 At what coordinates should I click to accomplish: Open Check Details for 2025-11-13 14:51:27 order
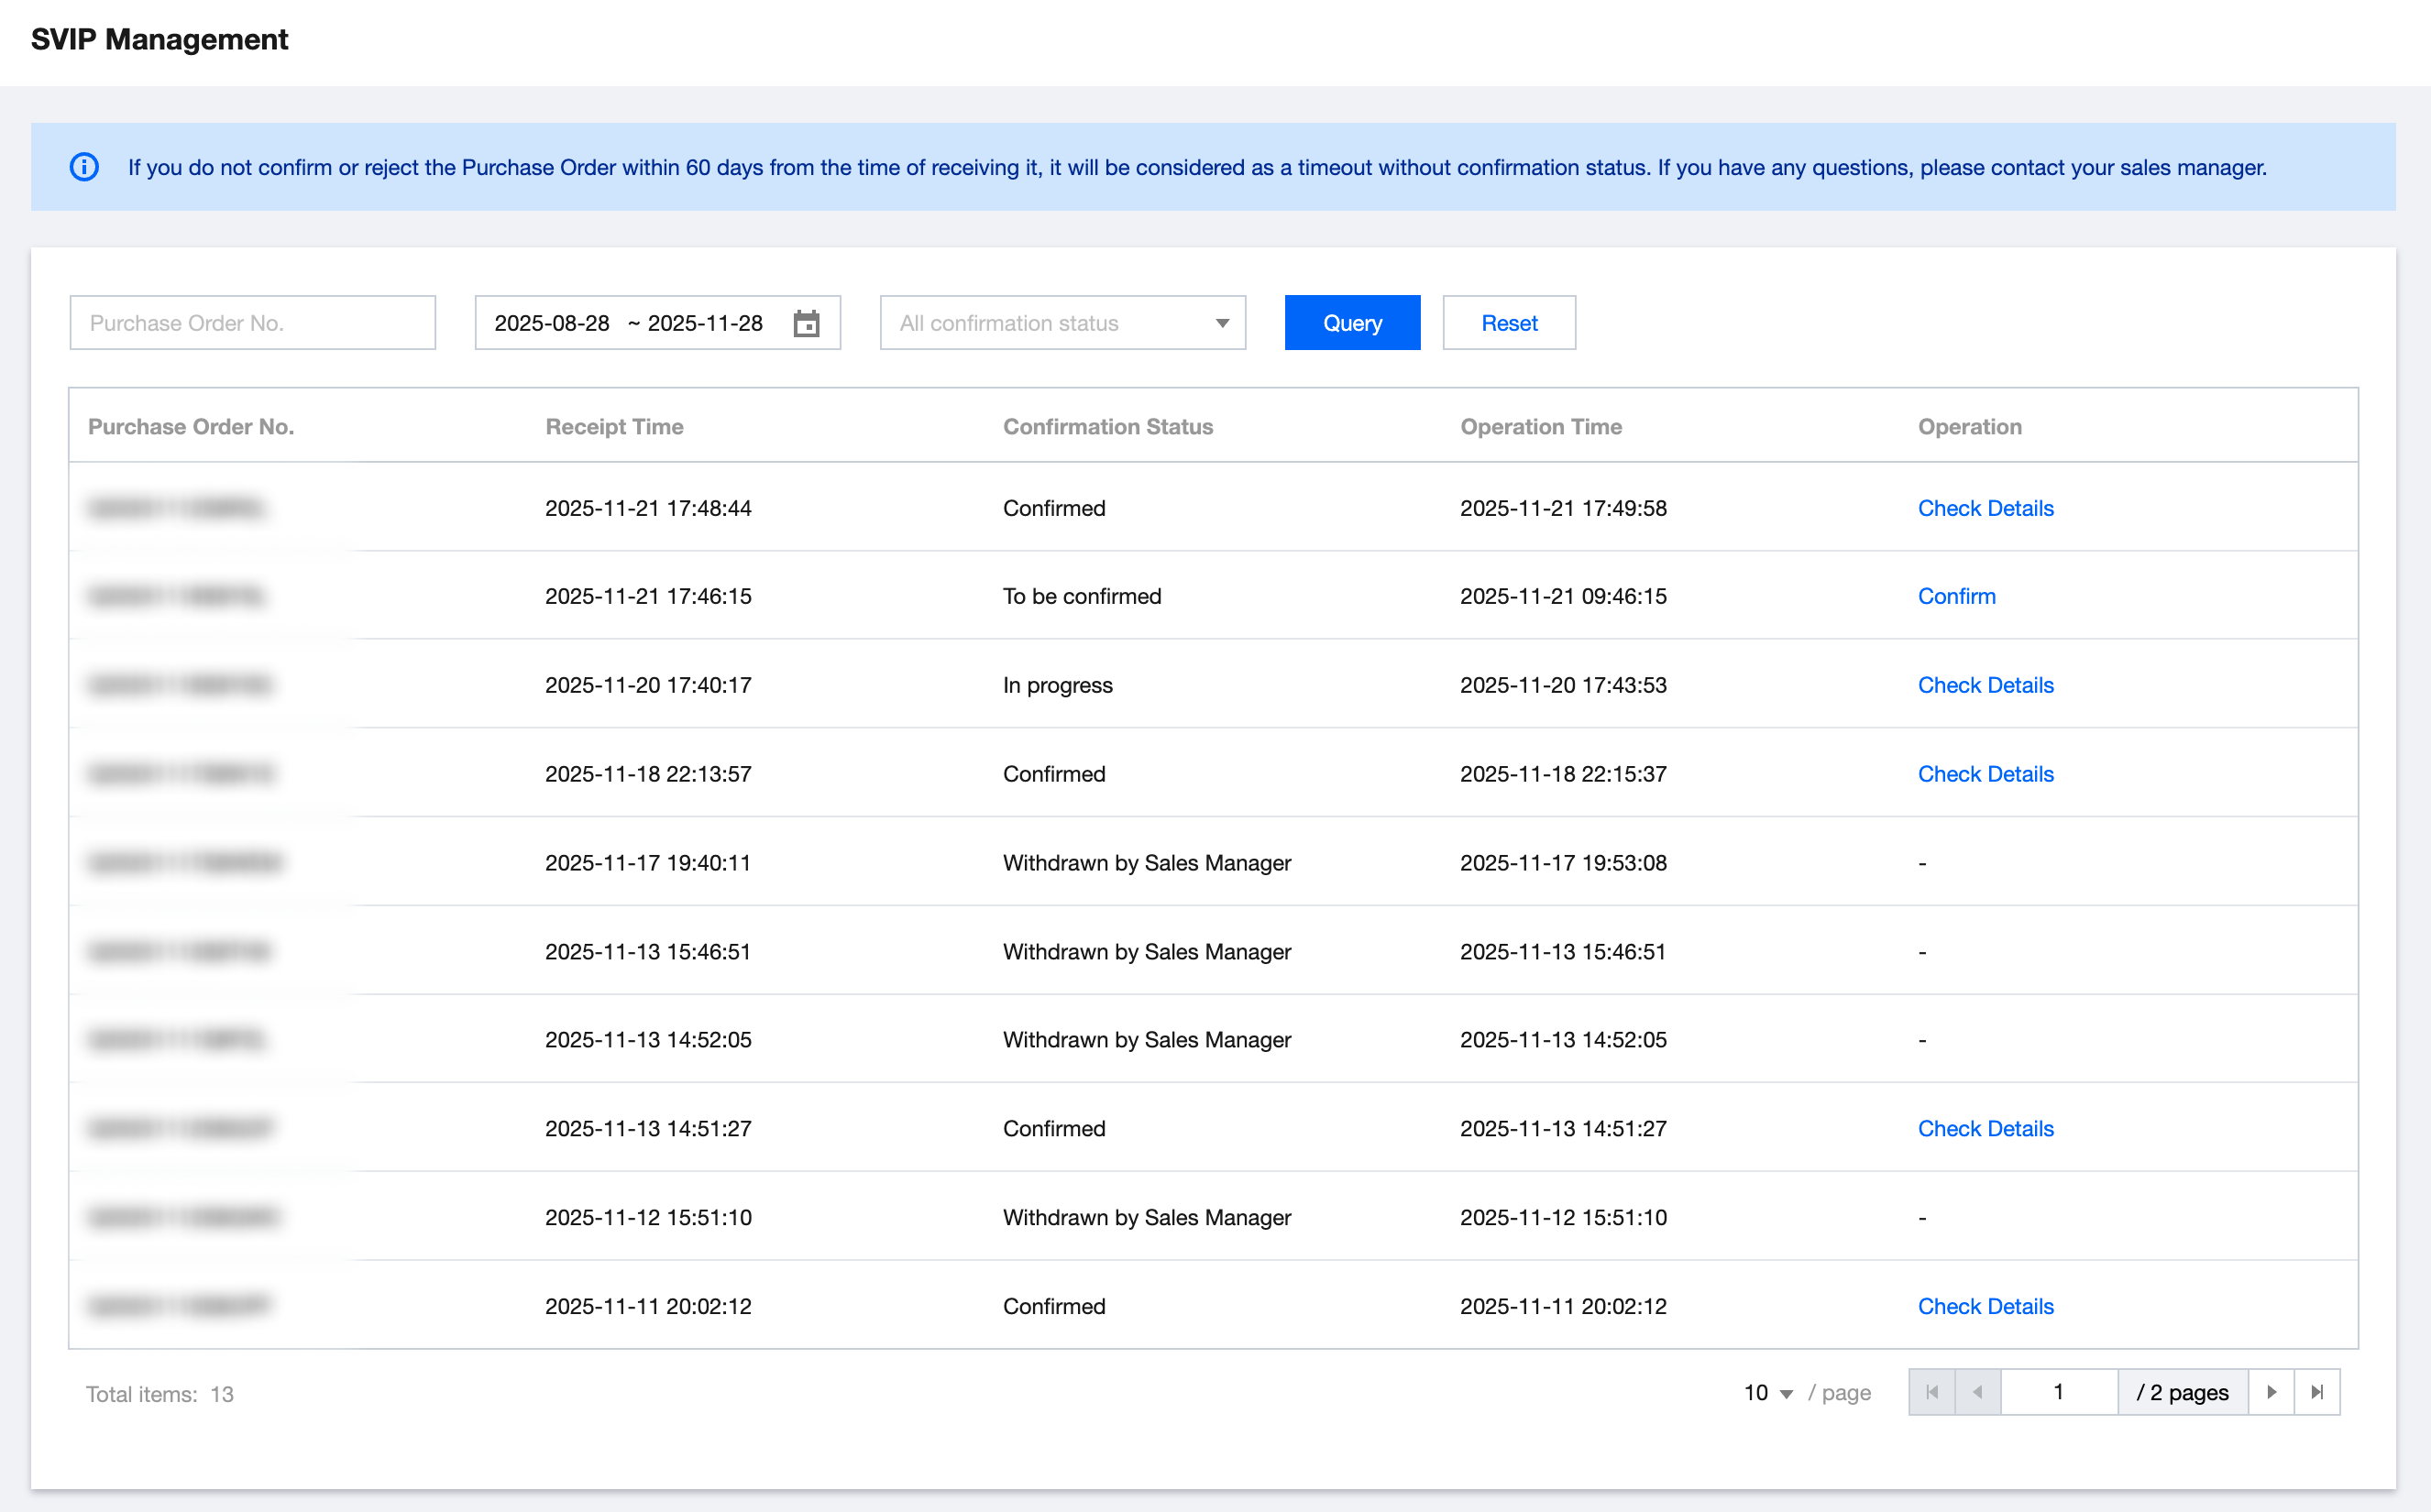[x=1985, y=1128]
